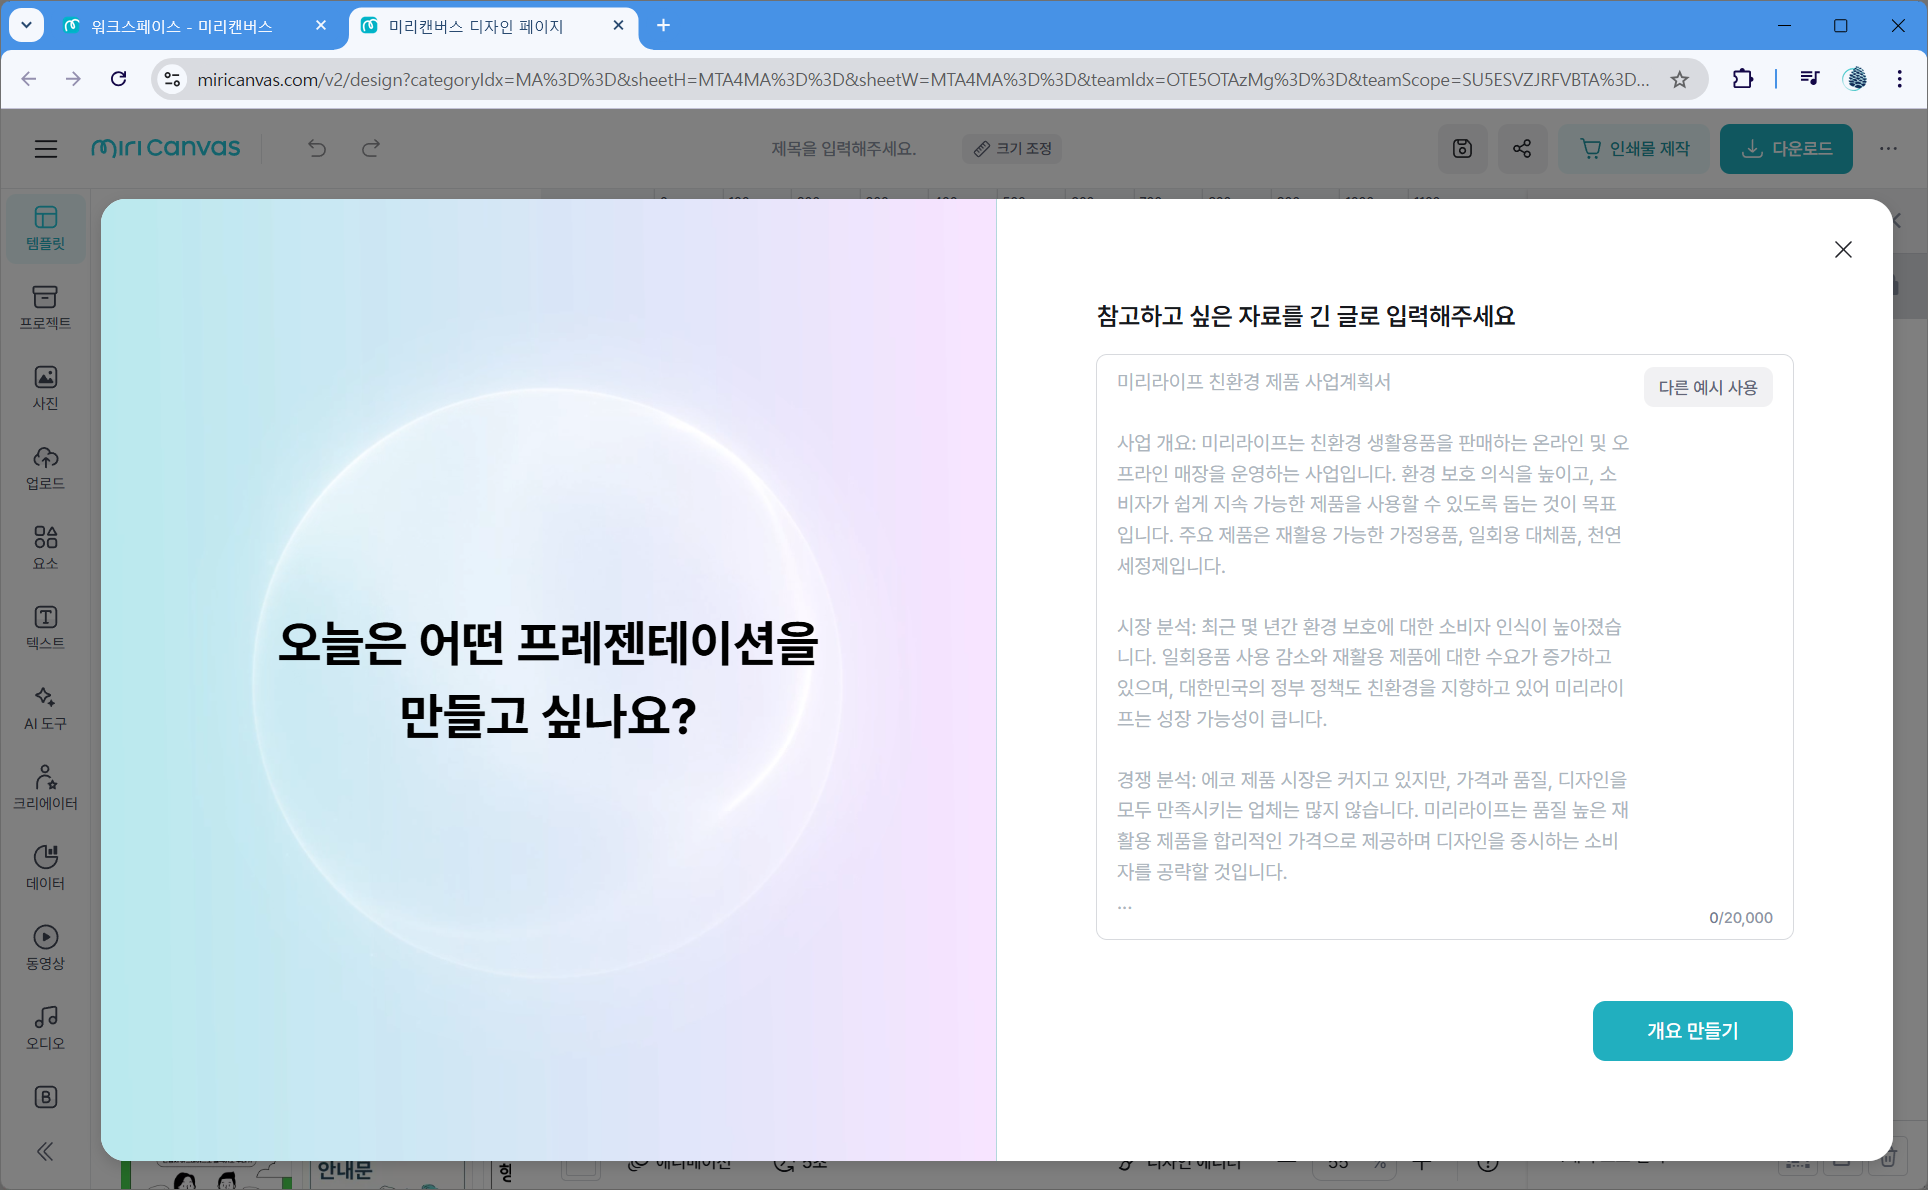Screen dimensions: 1928x1190
Task: Open the 오디오 audio panel
Action: (45, 1028)
